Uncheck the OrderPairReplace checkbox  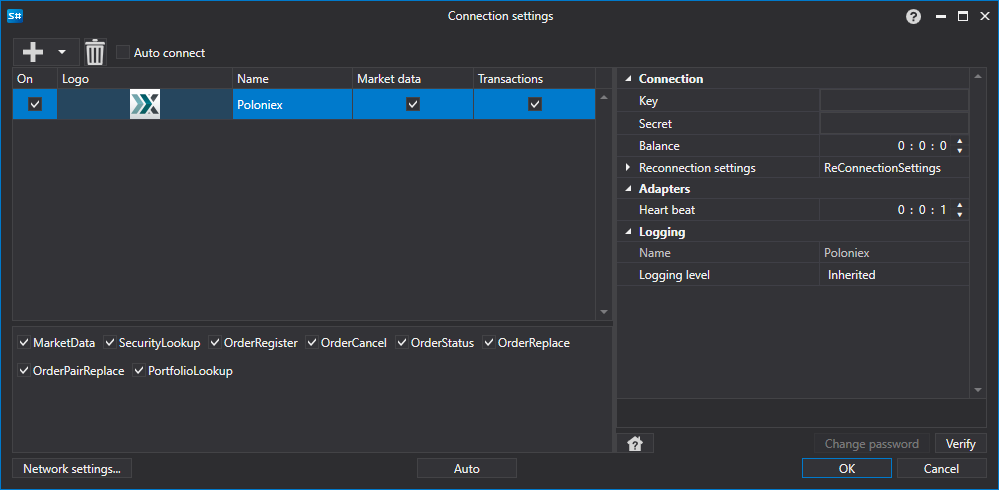24,371
